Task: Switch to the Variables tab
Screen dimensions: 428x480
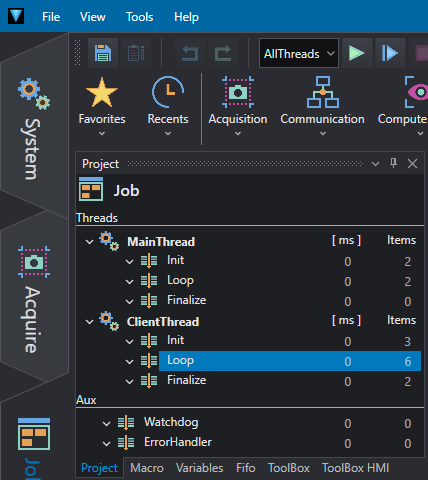Action: click(199, 468)
